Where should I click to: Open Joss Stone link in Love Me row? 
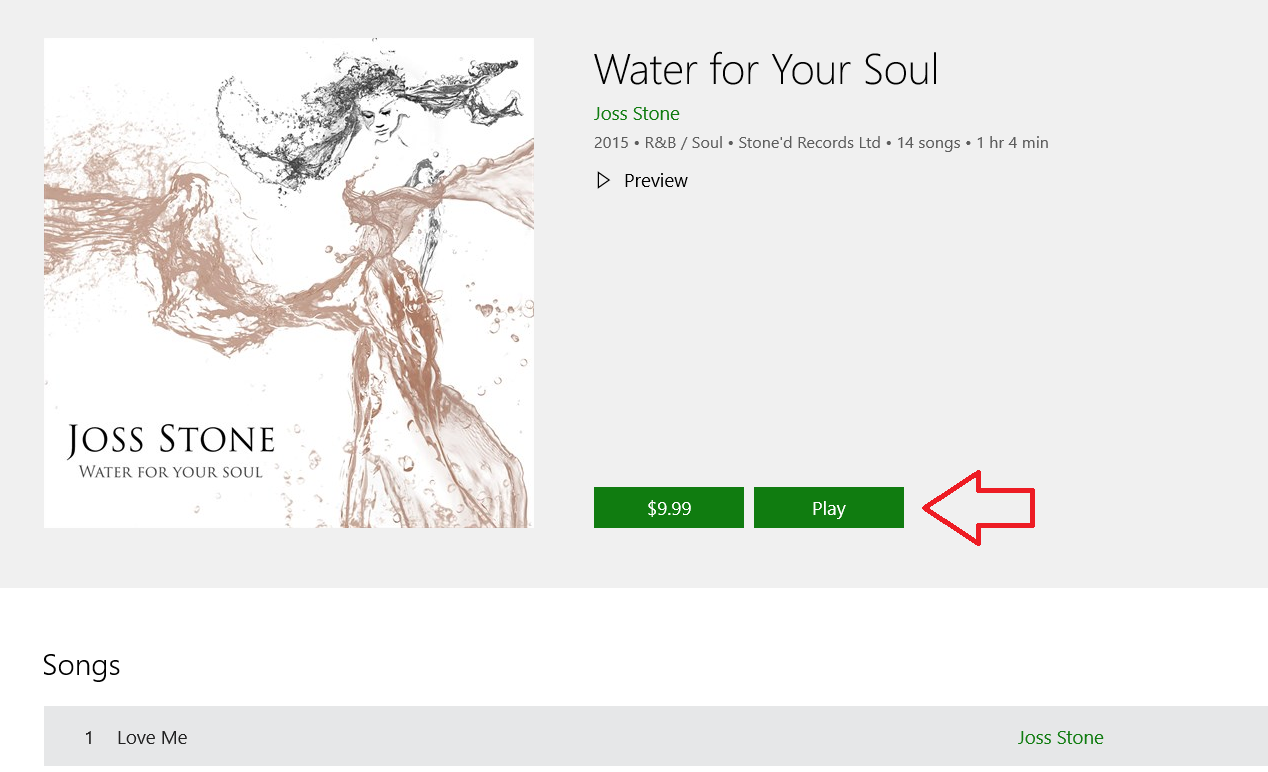pyautogui.click(x=1060, y=738)
